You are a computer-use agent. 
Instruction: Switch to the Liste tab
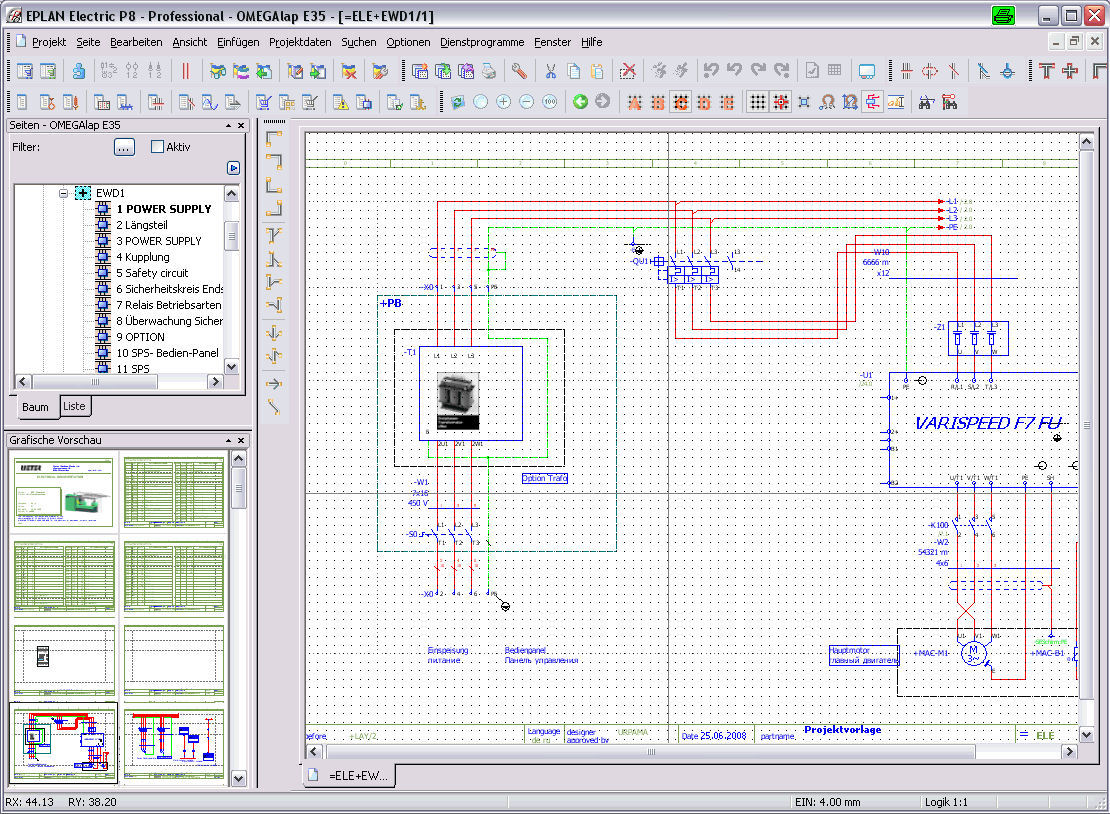[x=74, y=406]
